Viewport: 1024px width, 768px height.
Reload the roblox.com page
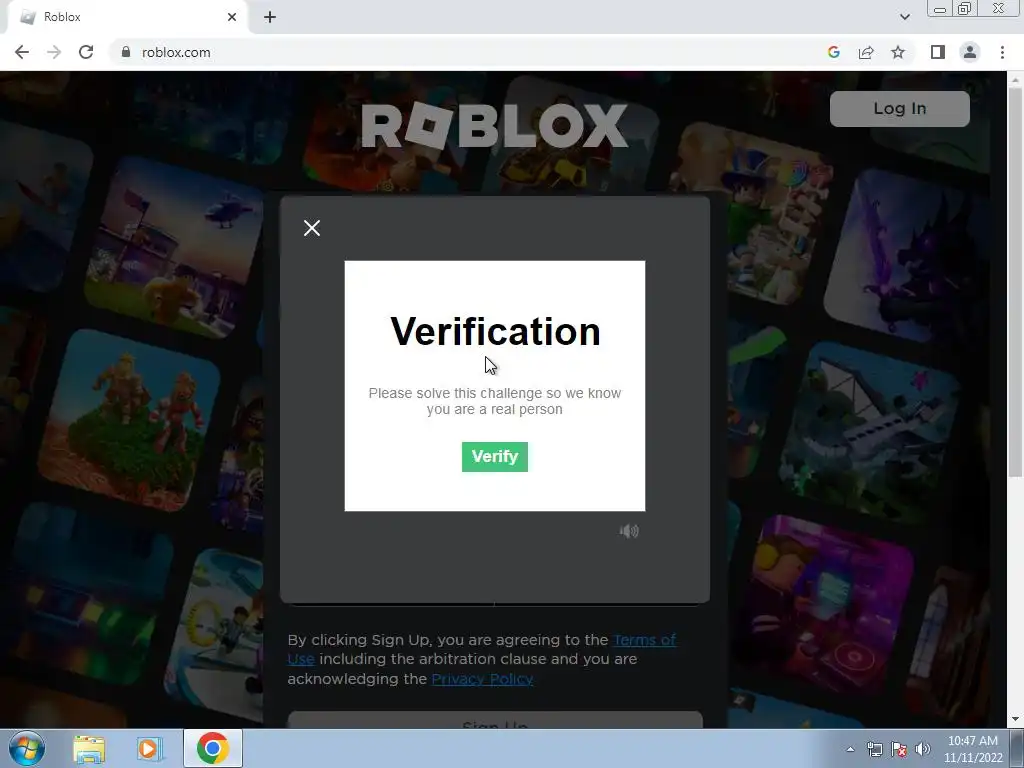(86, 52)
